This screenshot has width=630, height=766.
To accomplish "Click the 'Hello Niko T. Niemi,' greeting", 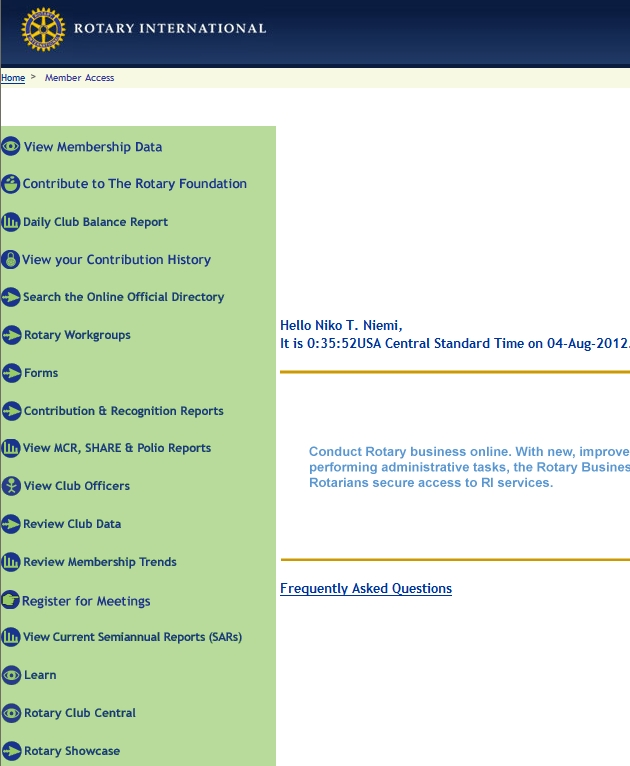I will pyautogui.click(x=341, y=325).
